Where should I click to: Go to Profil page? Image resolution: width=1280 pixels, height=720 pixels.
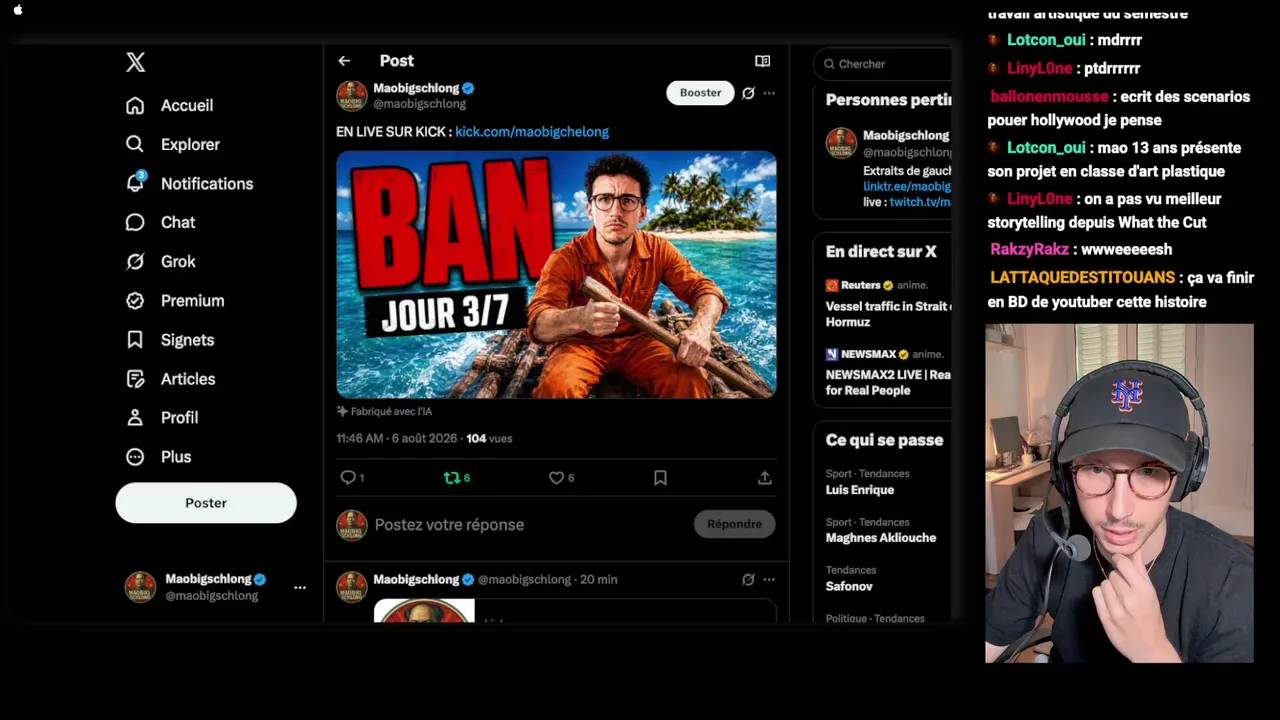click(x=162, y=417)
